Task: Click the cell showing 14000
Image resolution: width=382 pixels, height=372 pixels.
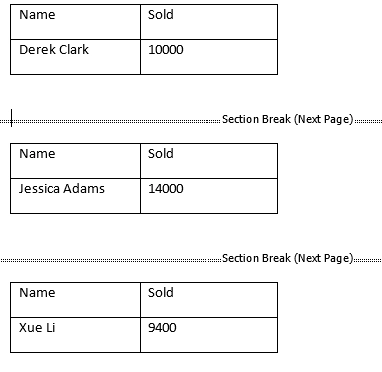Action: (x=209, y=196)
